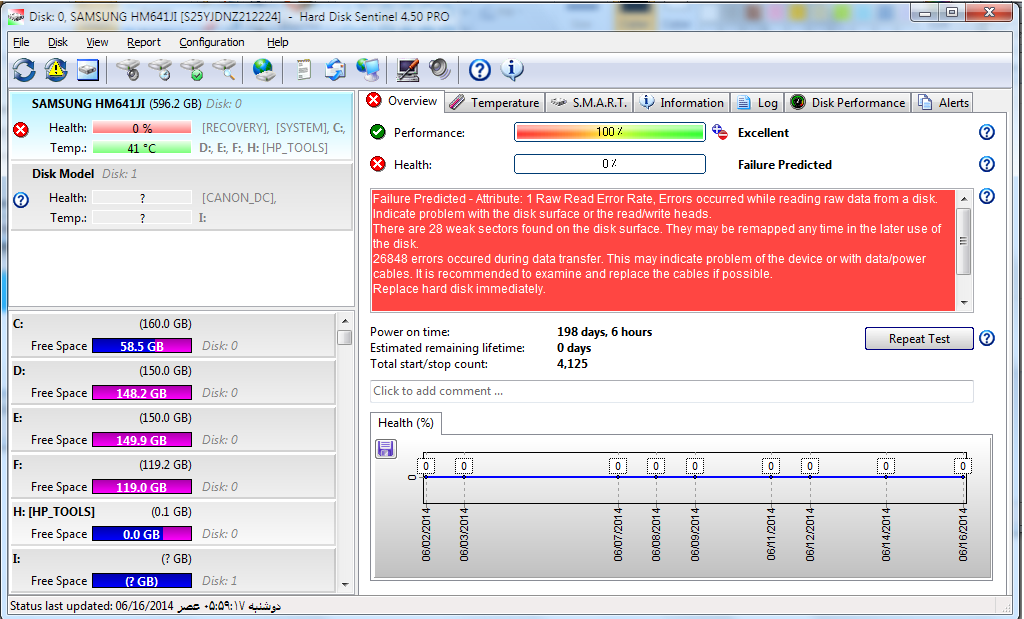1024x619 pixels.
Task: Switch to the Overview tab
Action: (x=402, y=101)
